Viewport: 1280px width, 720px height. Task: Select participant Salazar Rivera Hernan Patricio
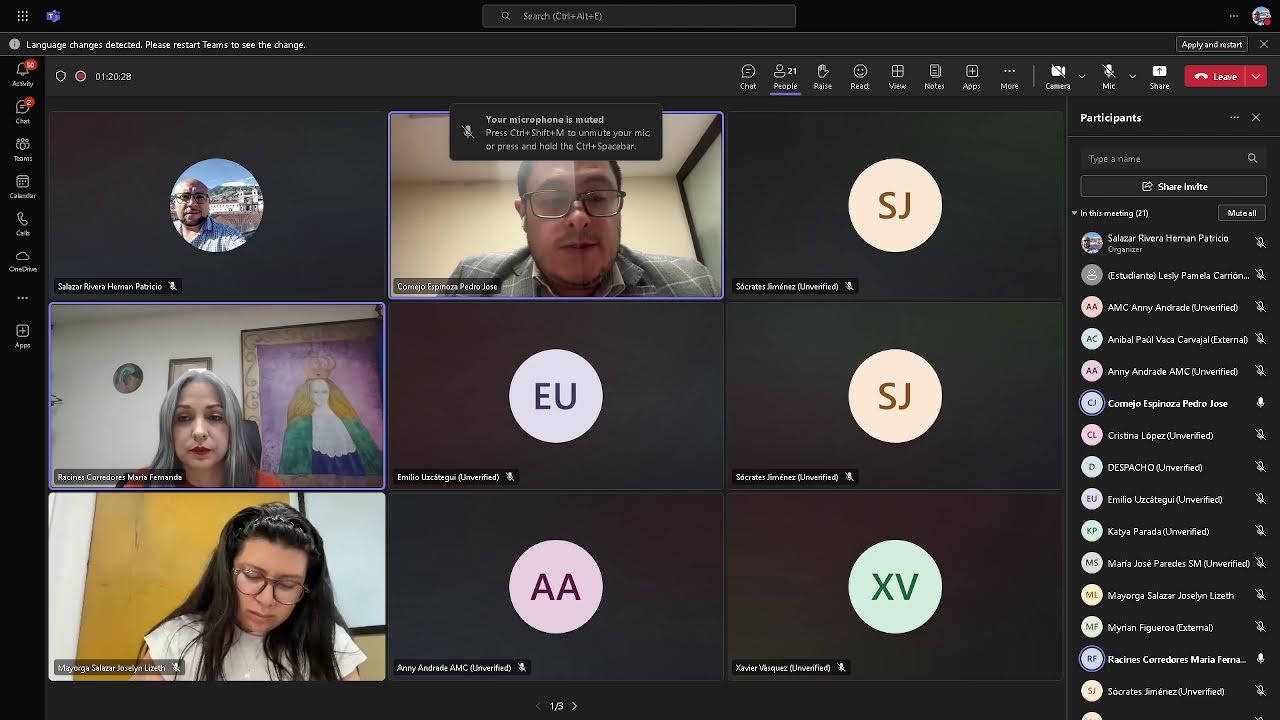pos(1174,243)
